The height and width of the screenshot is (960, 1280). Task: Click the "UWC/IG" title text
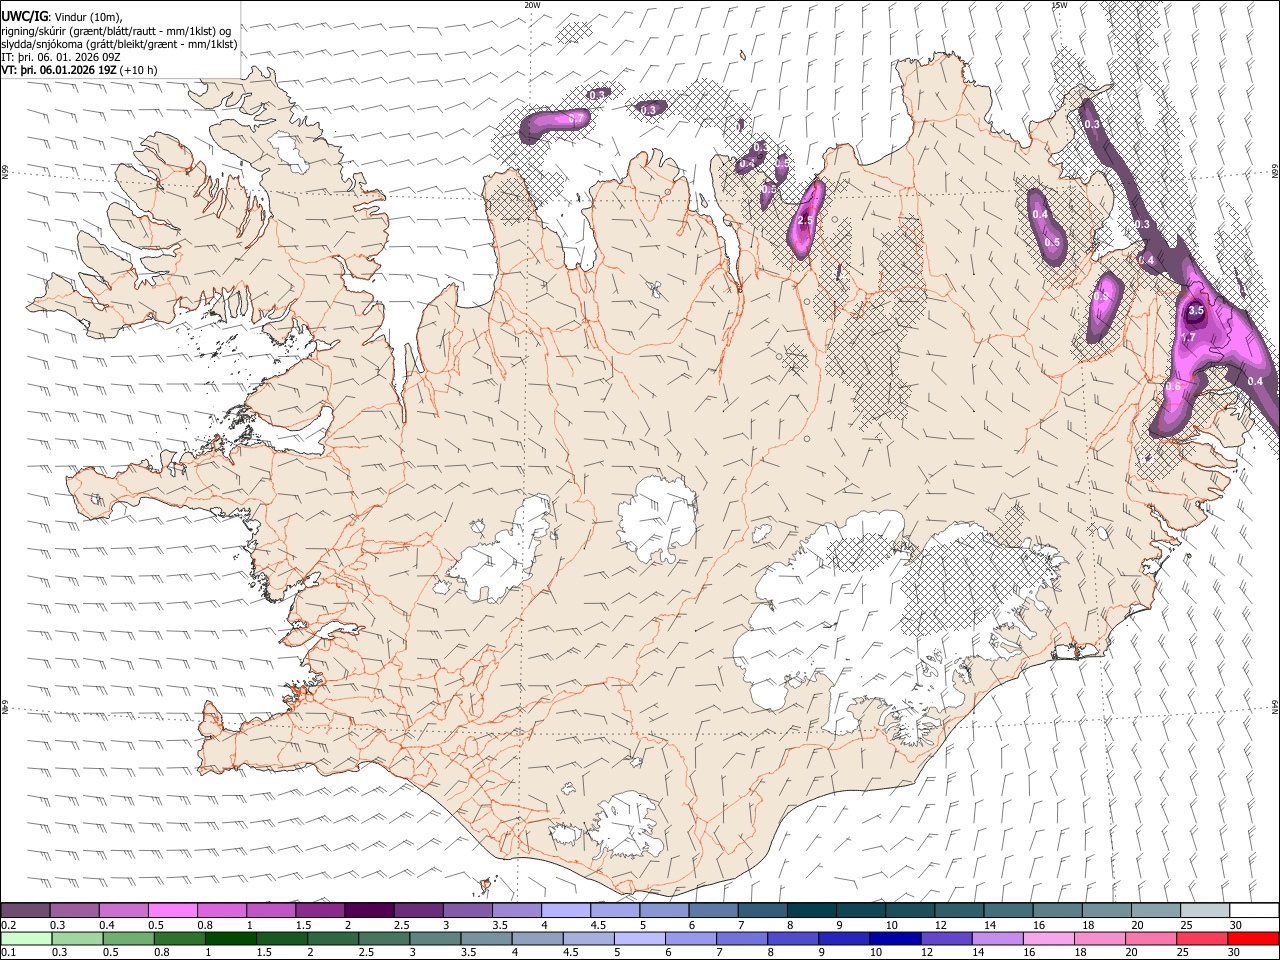pos(24,16)
